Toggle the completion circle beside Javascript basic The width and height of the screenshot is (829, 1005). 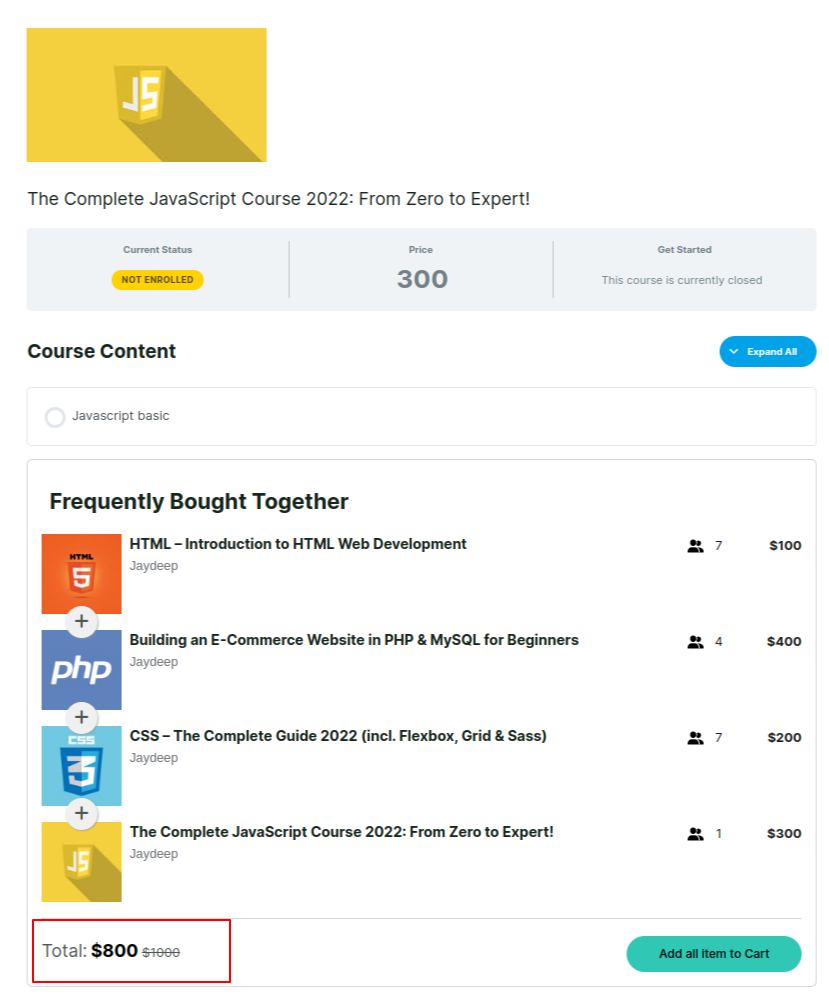tap(55, 417)
